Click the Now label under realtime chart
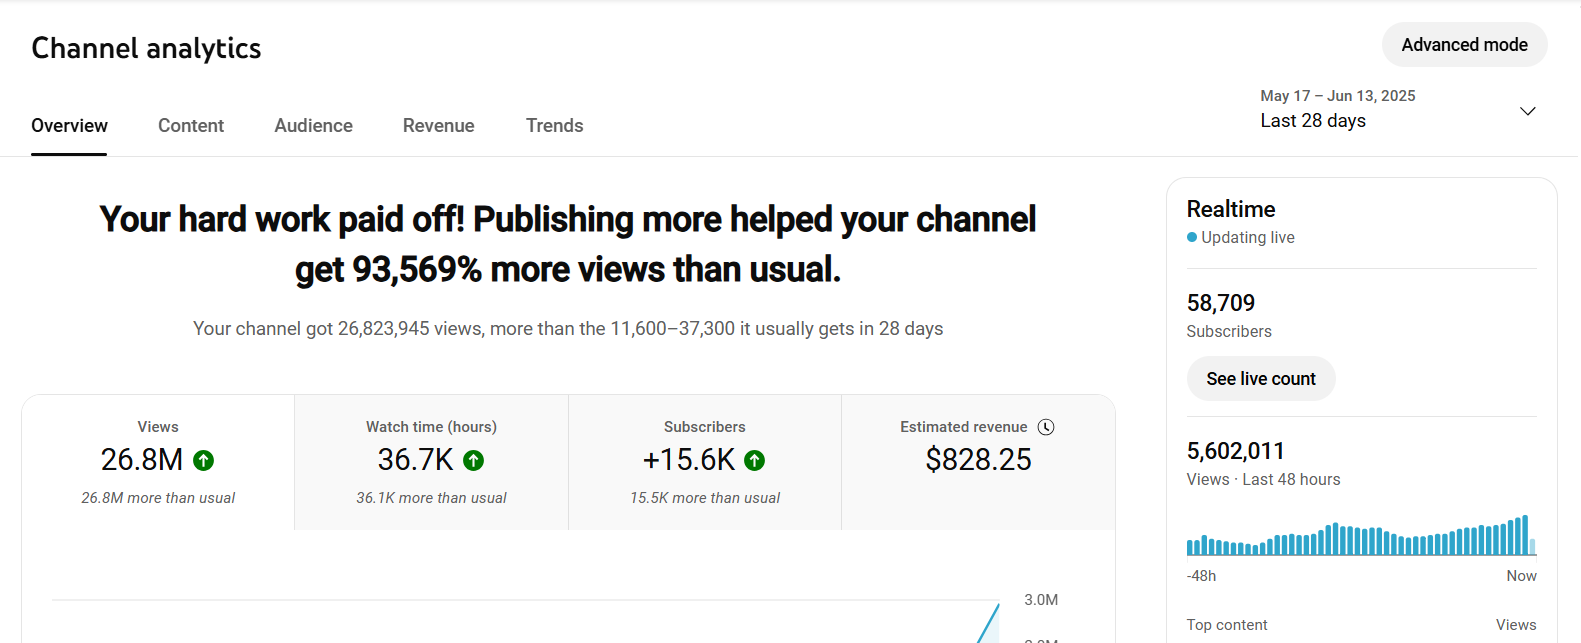 [x=1521, y=576]
